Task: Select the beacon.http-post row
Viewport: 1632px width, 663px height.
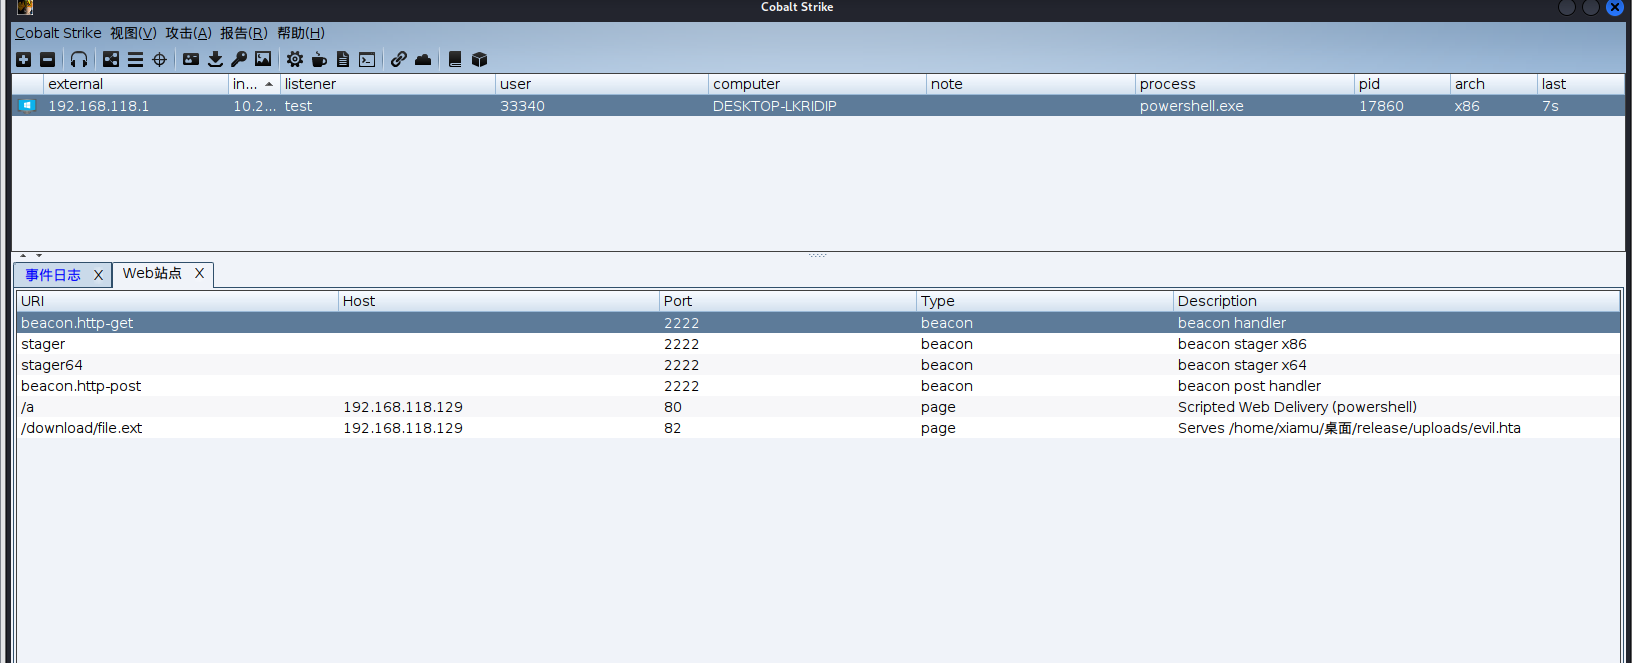Action: [x=818, y=386]
